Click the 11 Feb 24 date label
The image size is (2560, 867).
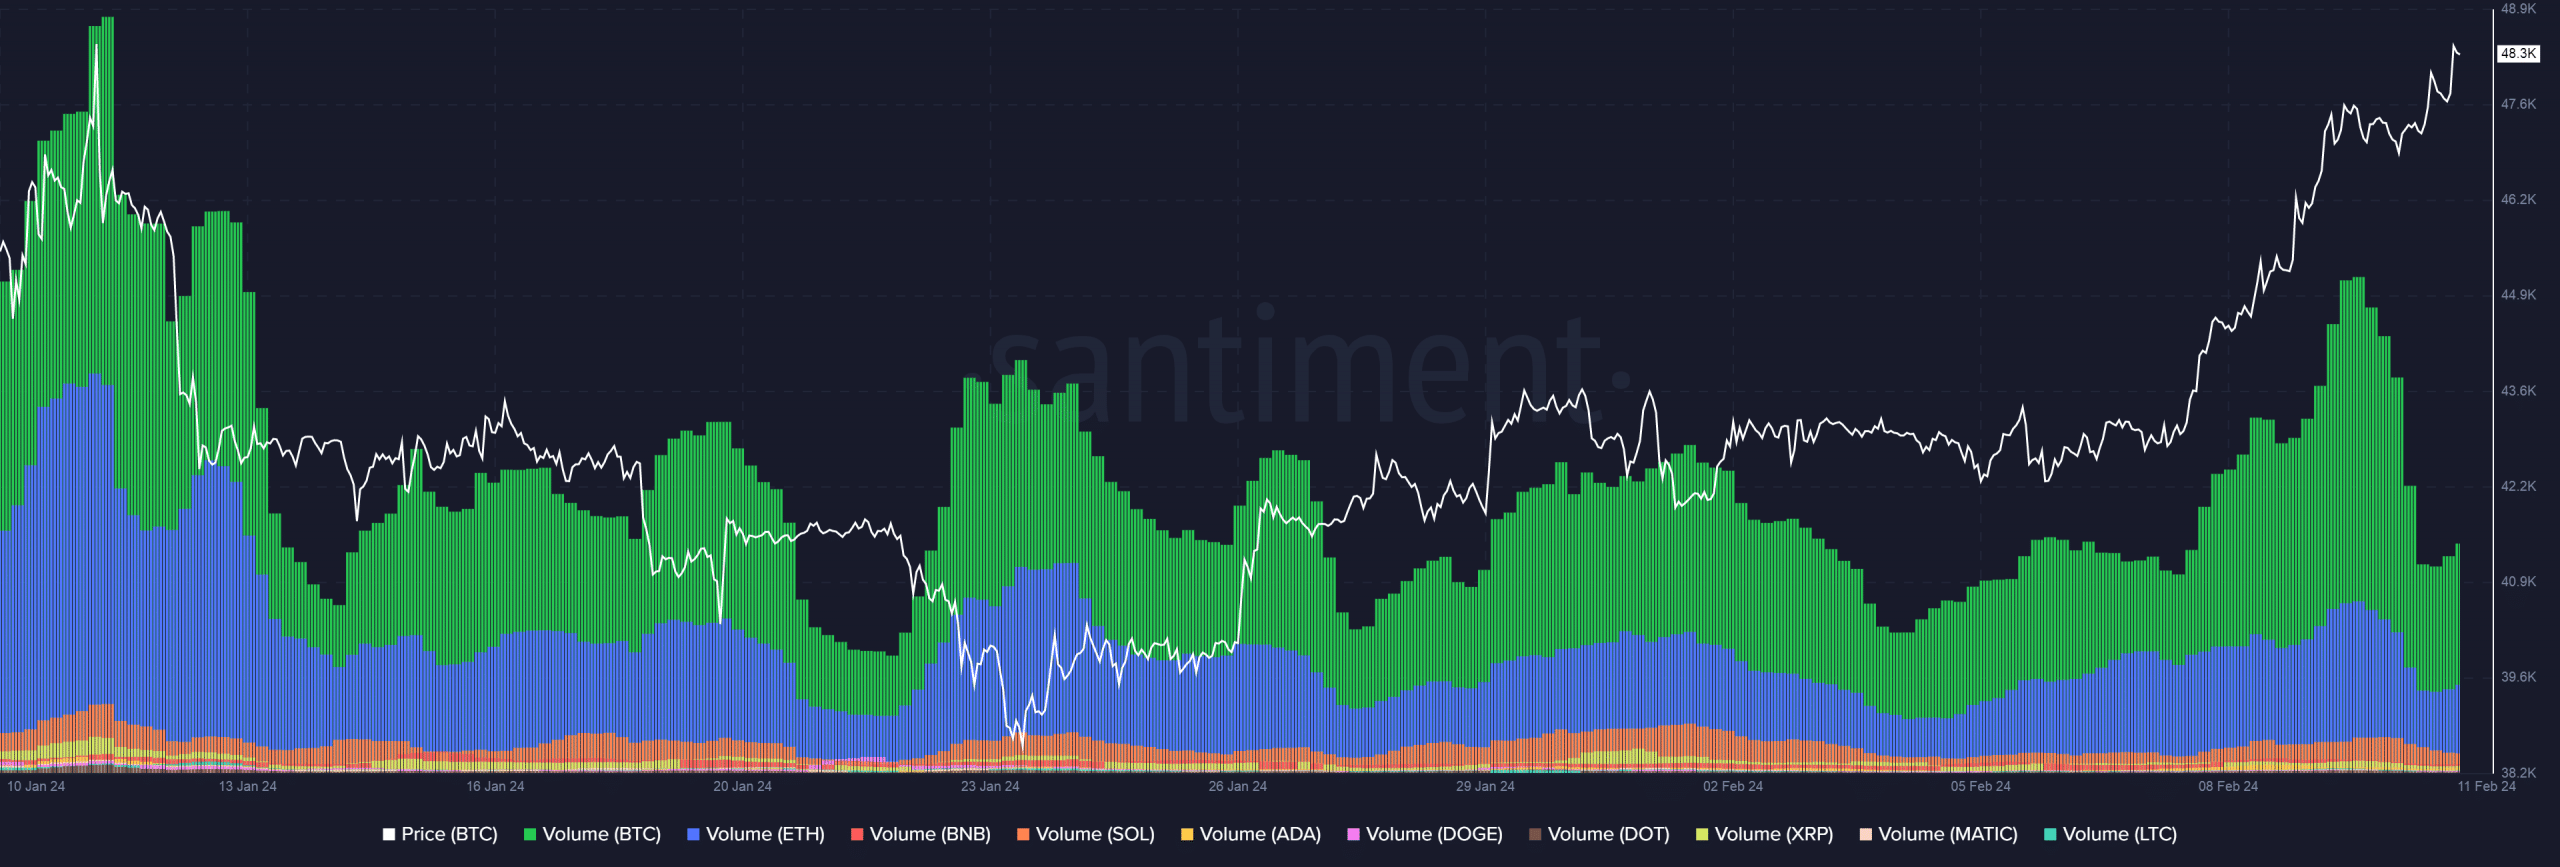(2487, 786)
